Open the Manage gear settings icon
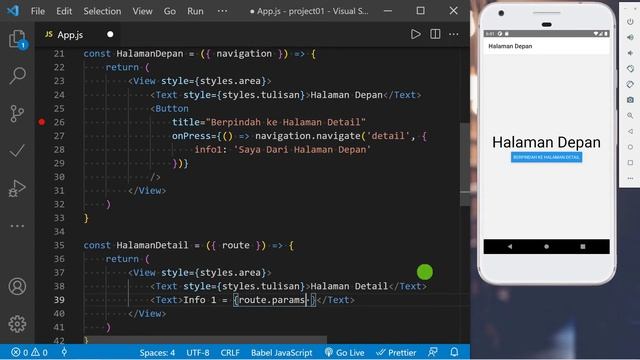 click(x=17, y=324)
